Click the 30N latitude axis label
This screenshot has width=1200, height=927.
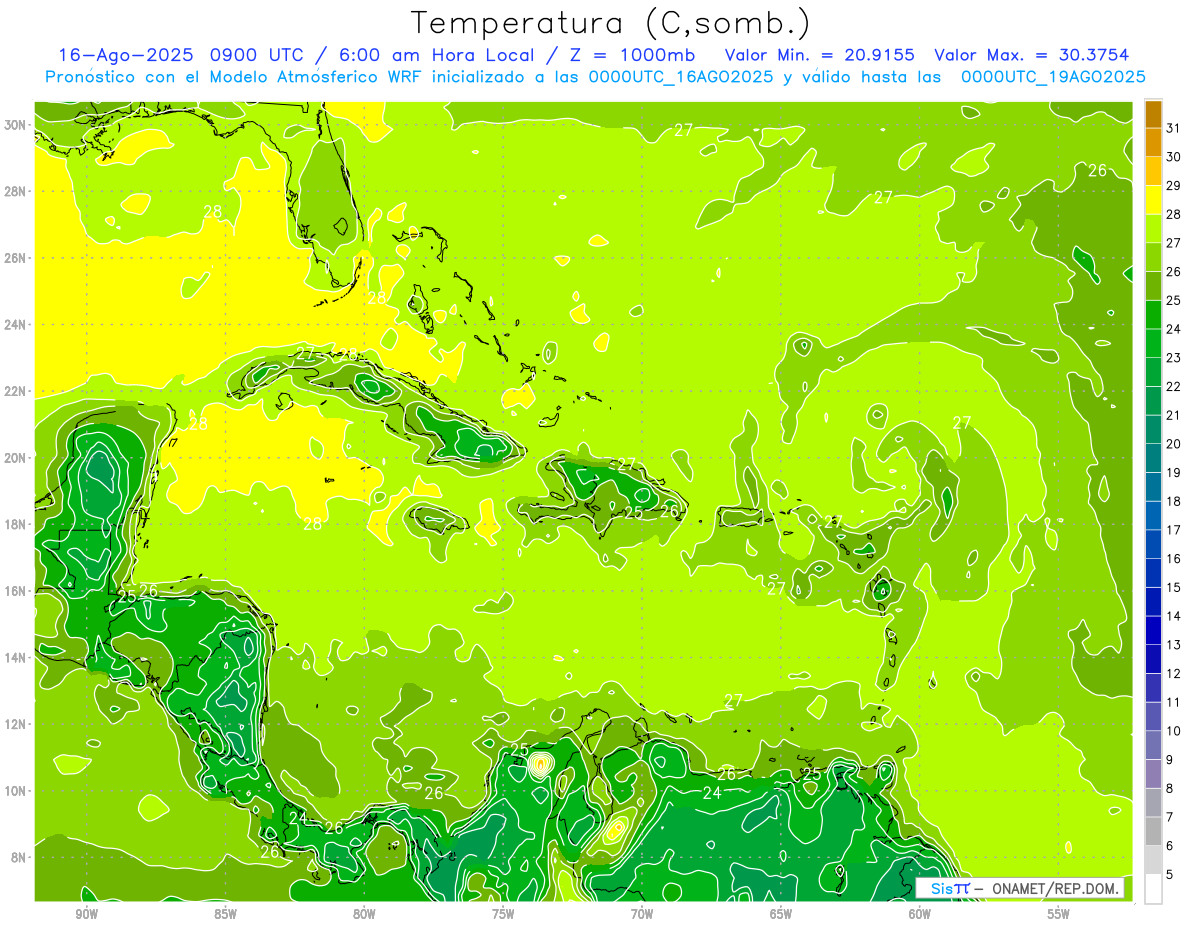click(x=17, y=125)
